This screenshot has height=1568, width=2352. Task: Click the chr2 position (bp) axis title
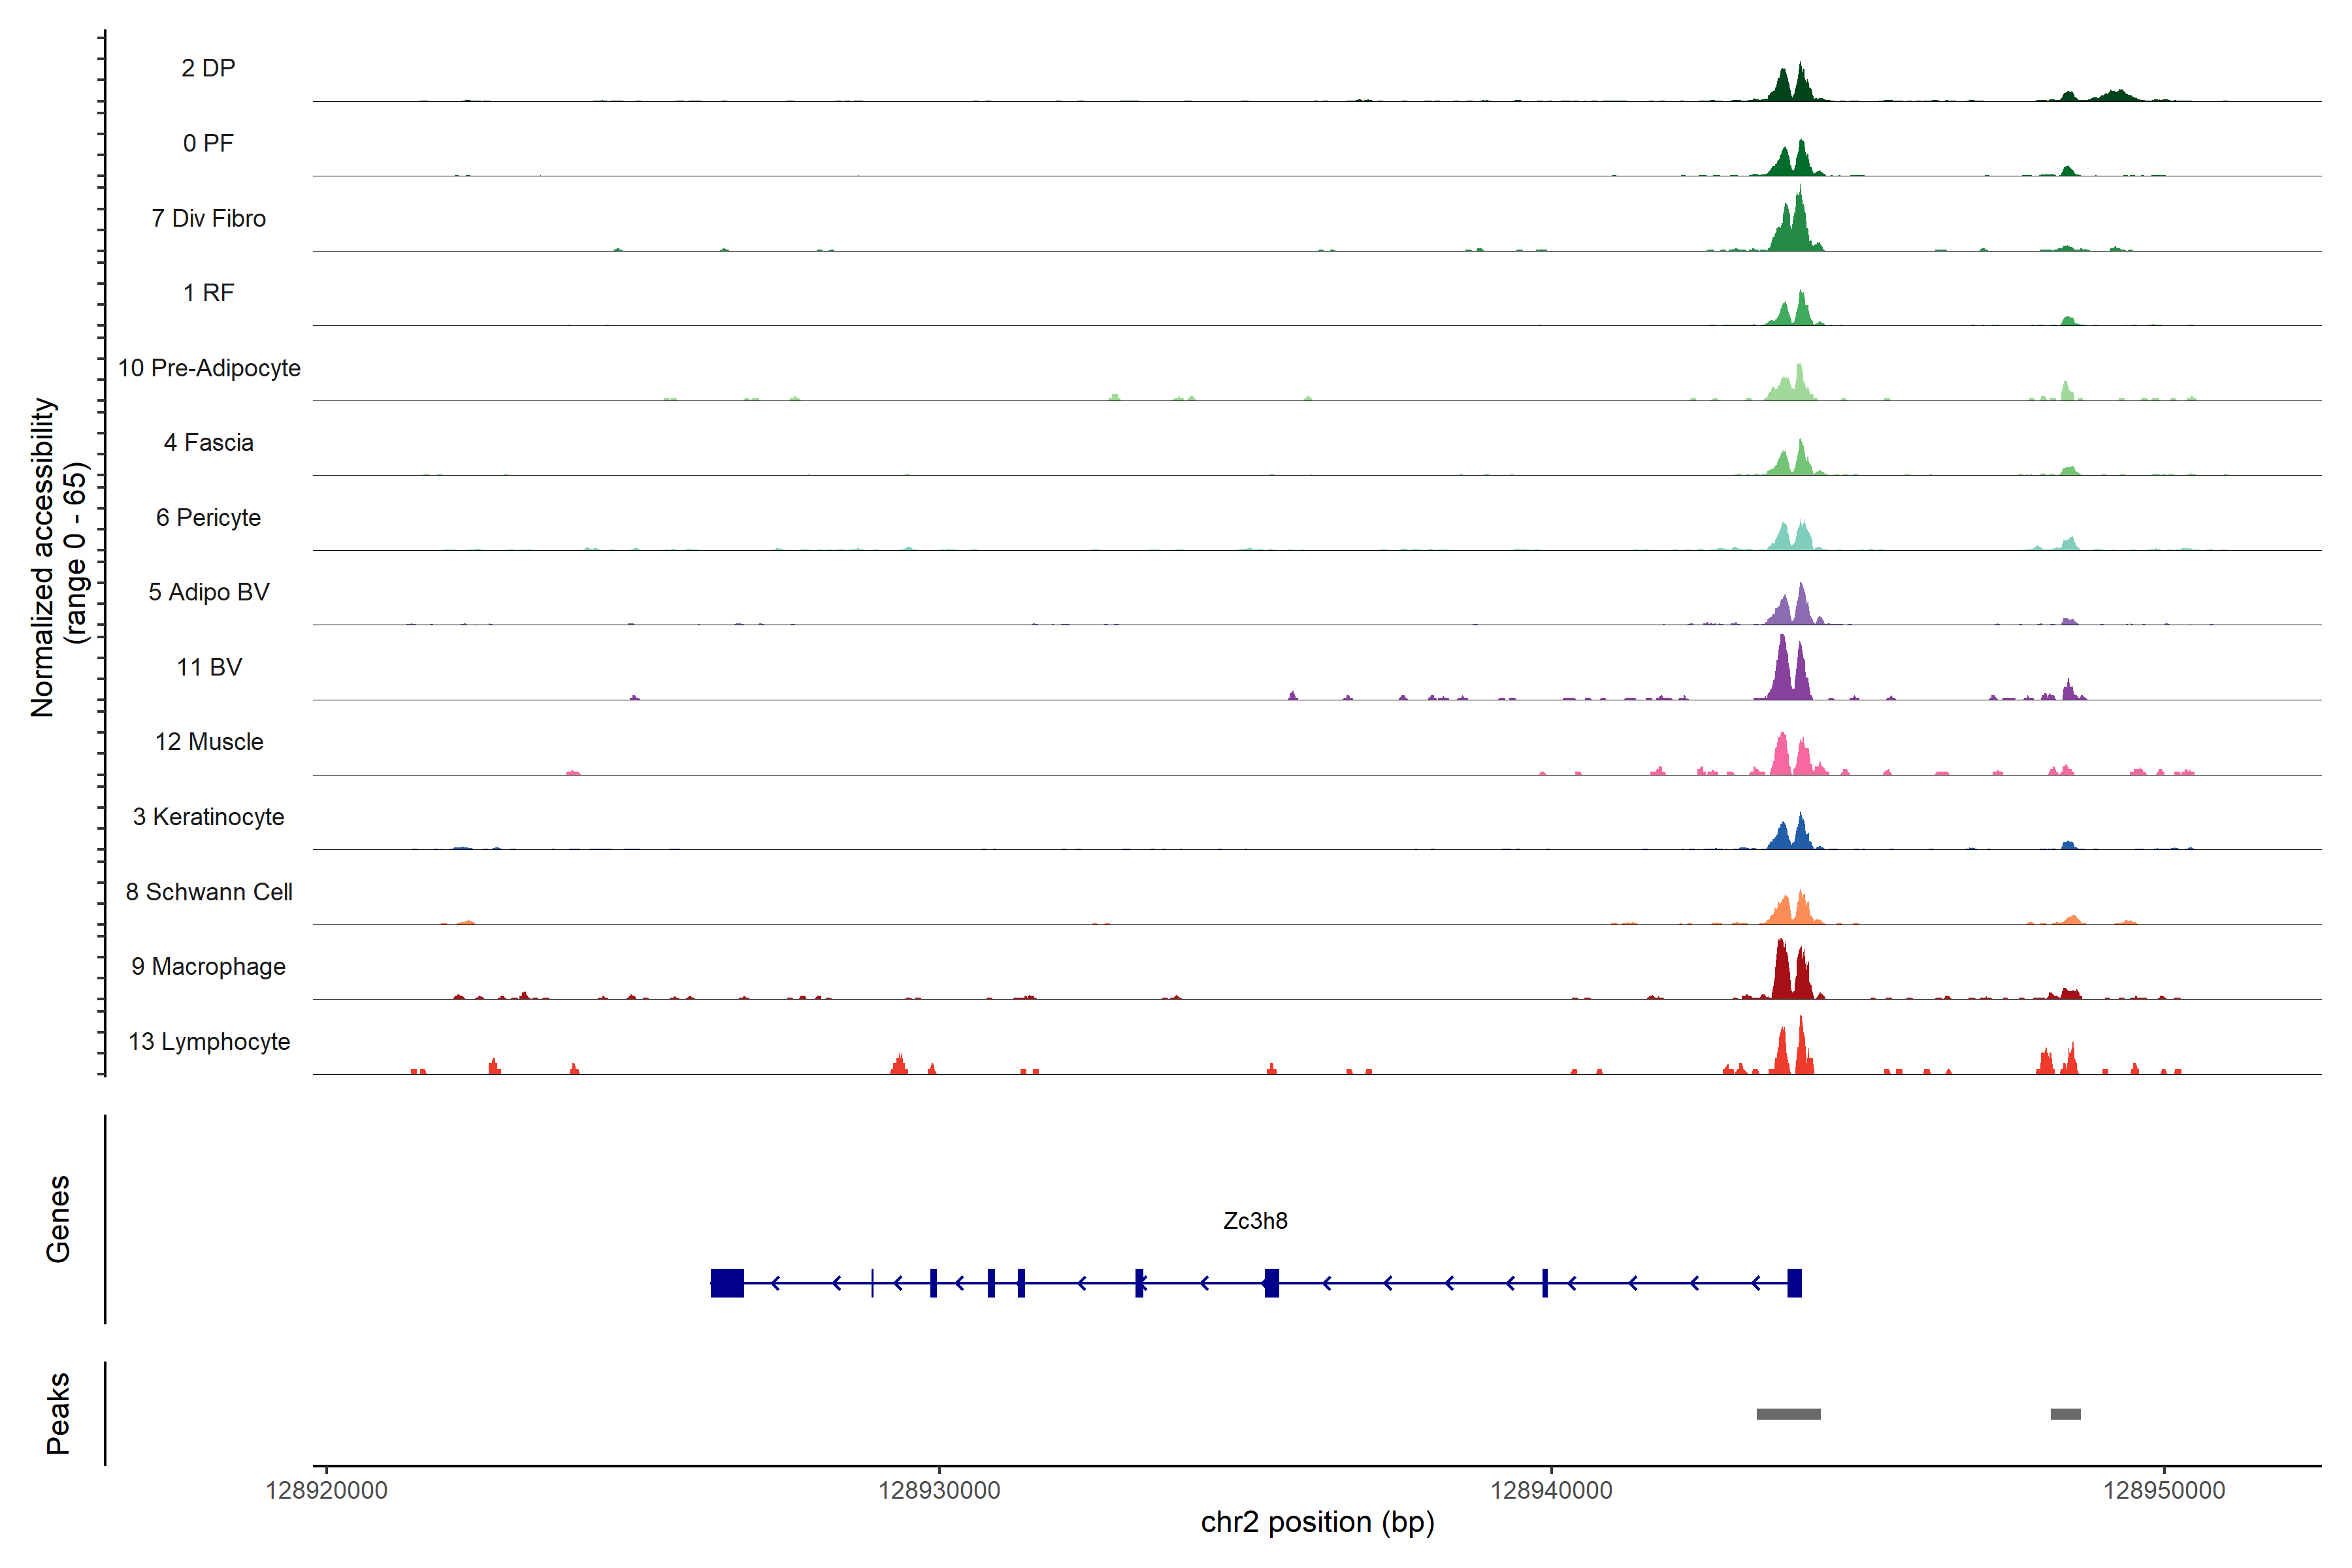point(1317,1522)
